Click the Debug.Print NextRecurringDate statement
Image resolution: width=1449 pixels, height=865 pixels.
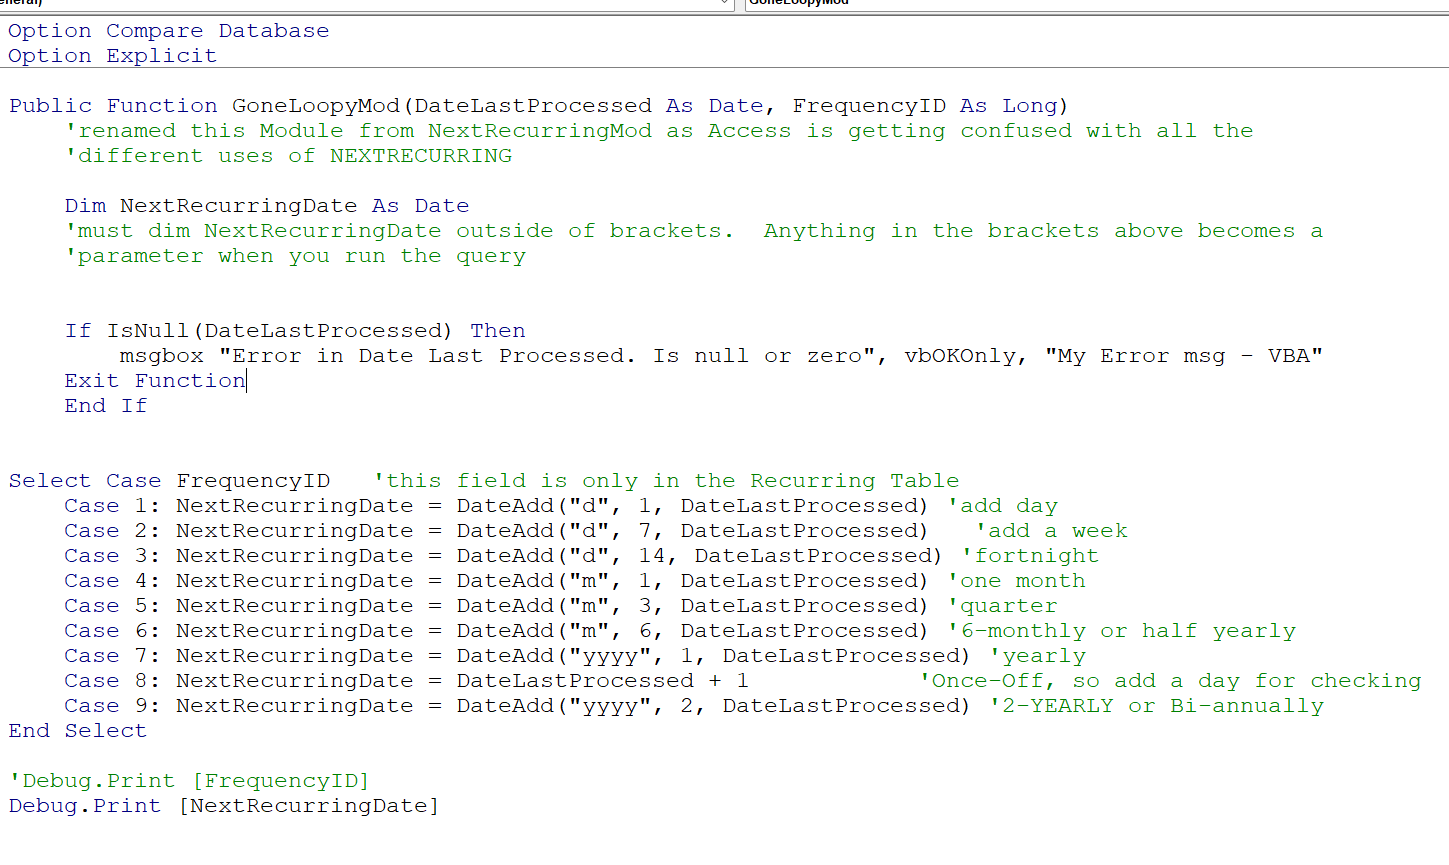click(224, 806)
